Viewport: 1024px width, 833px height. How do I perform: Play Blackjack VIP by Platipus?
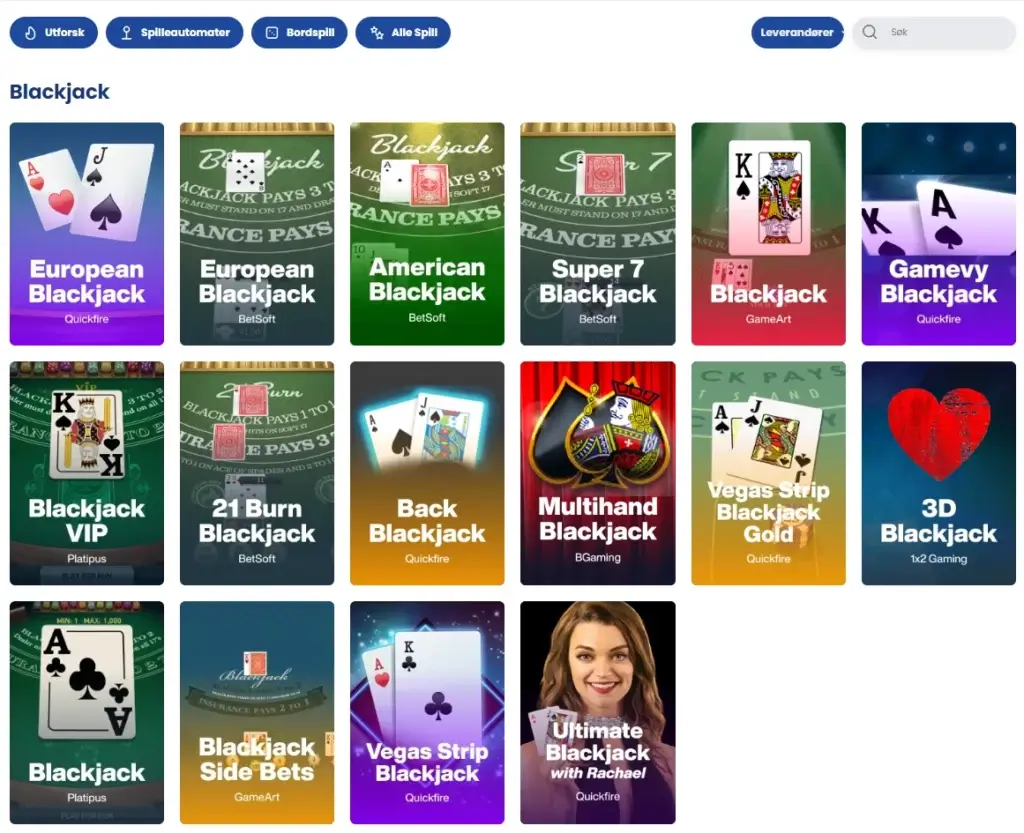(87, 473)
